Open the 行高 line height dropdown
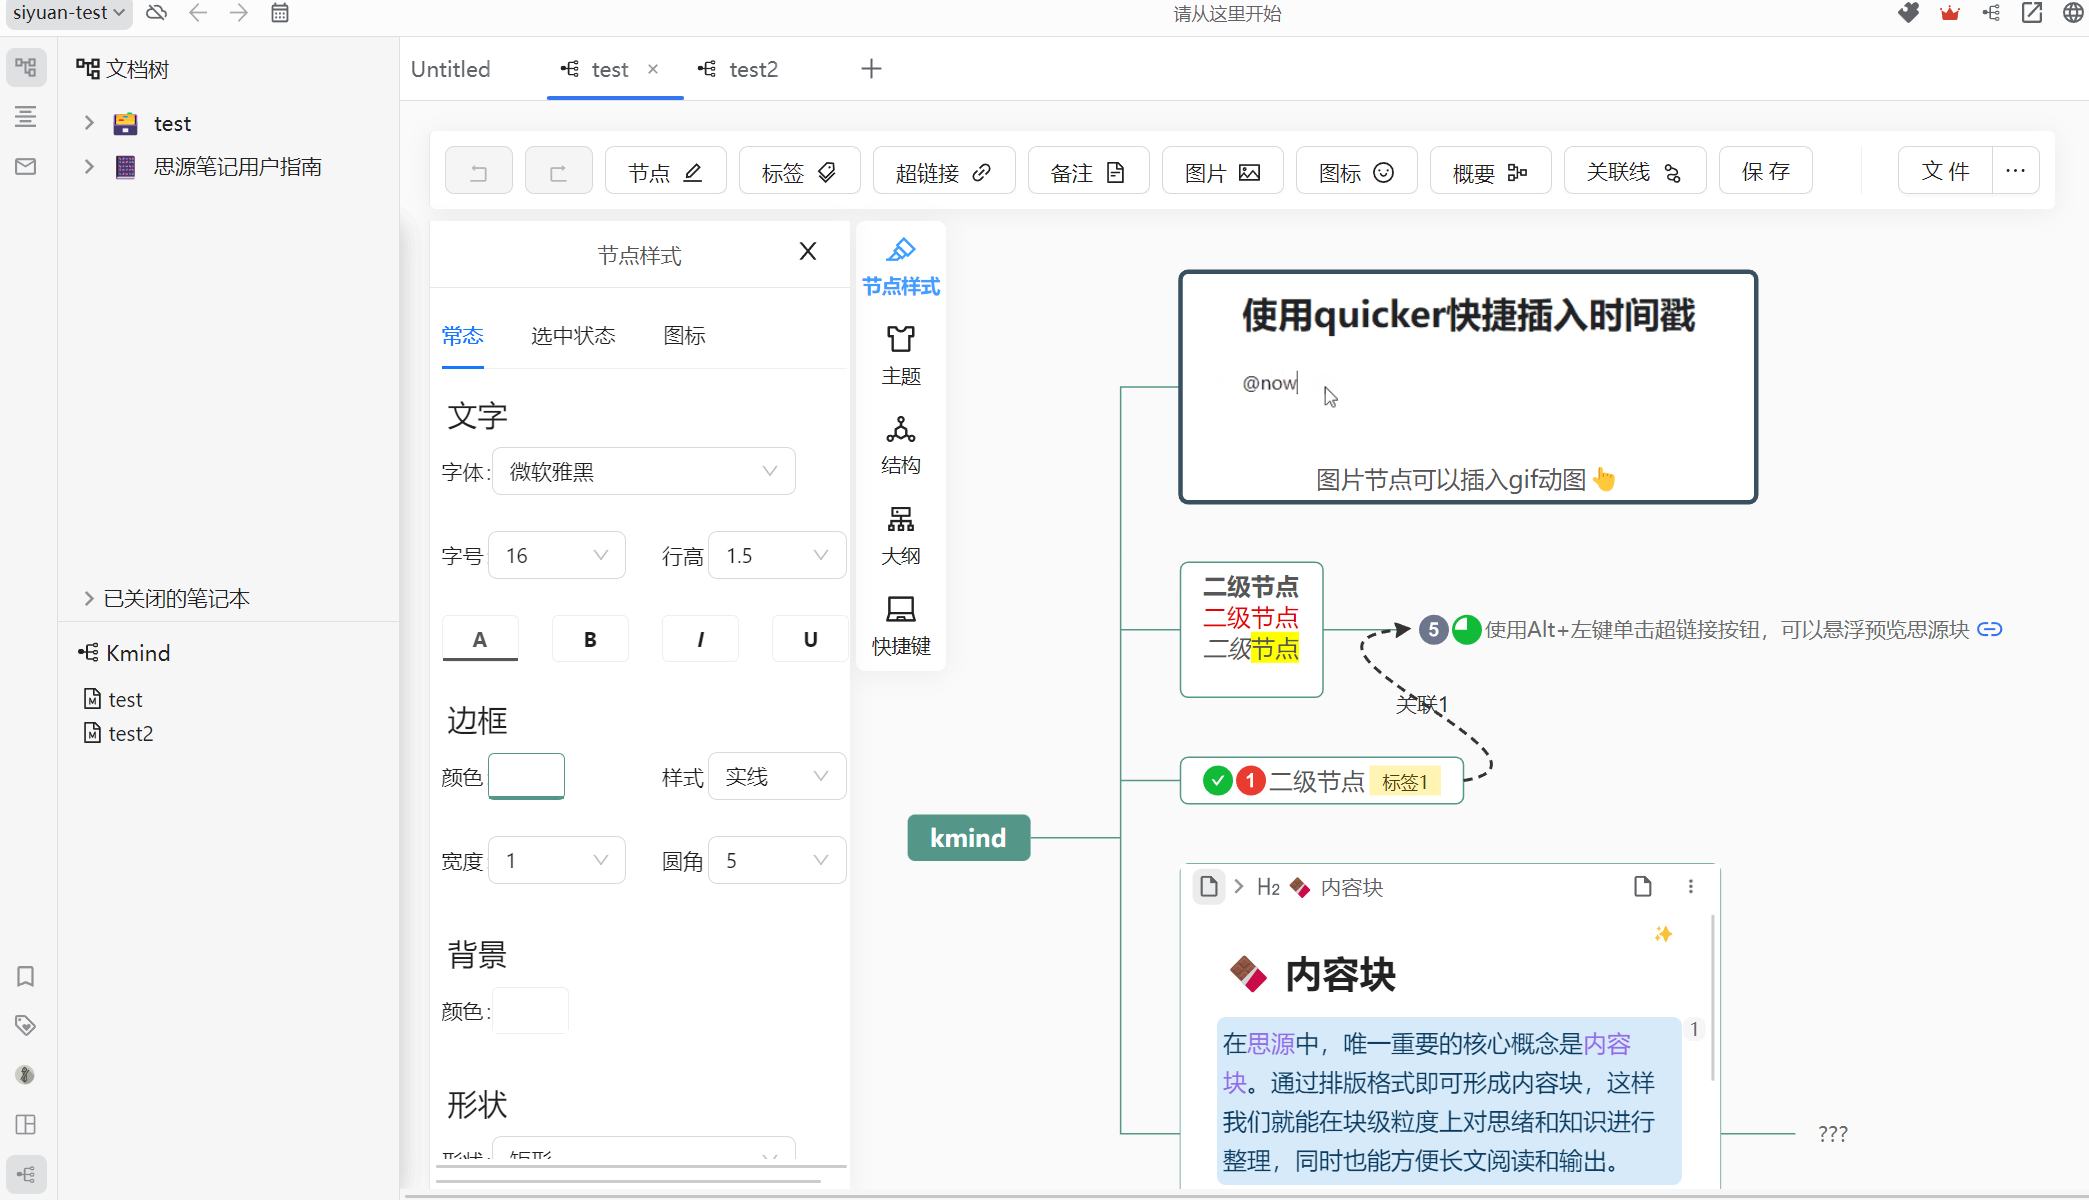The image size is (2089, 1200). pyautogui.click(x=777, y=555)
